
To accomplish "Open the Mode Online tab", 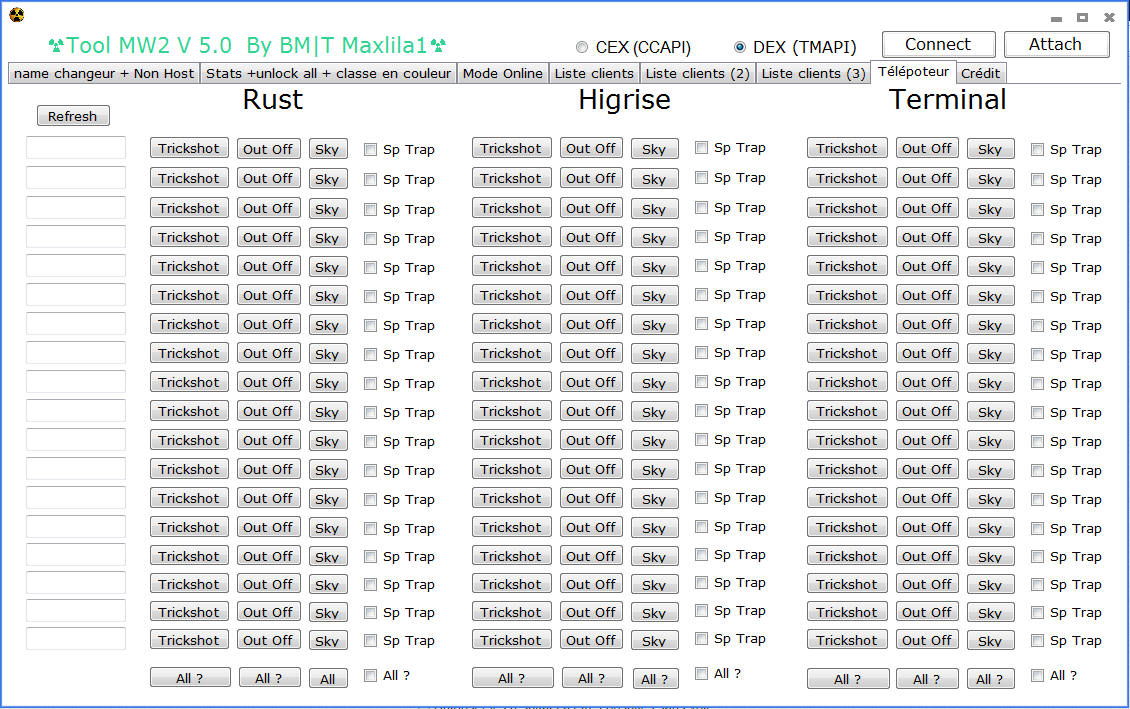I will click(502, 73).
